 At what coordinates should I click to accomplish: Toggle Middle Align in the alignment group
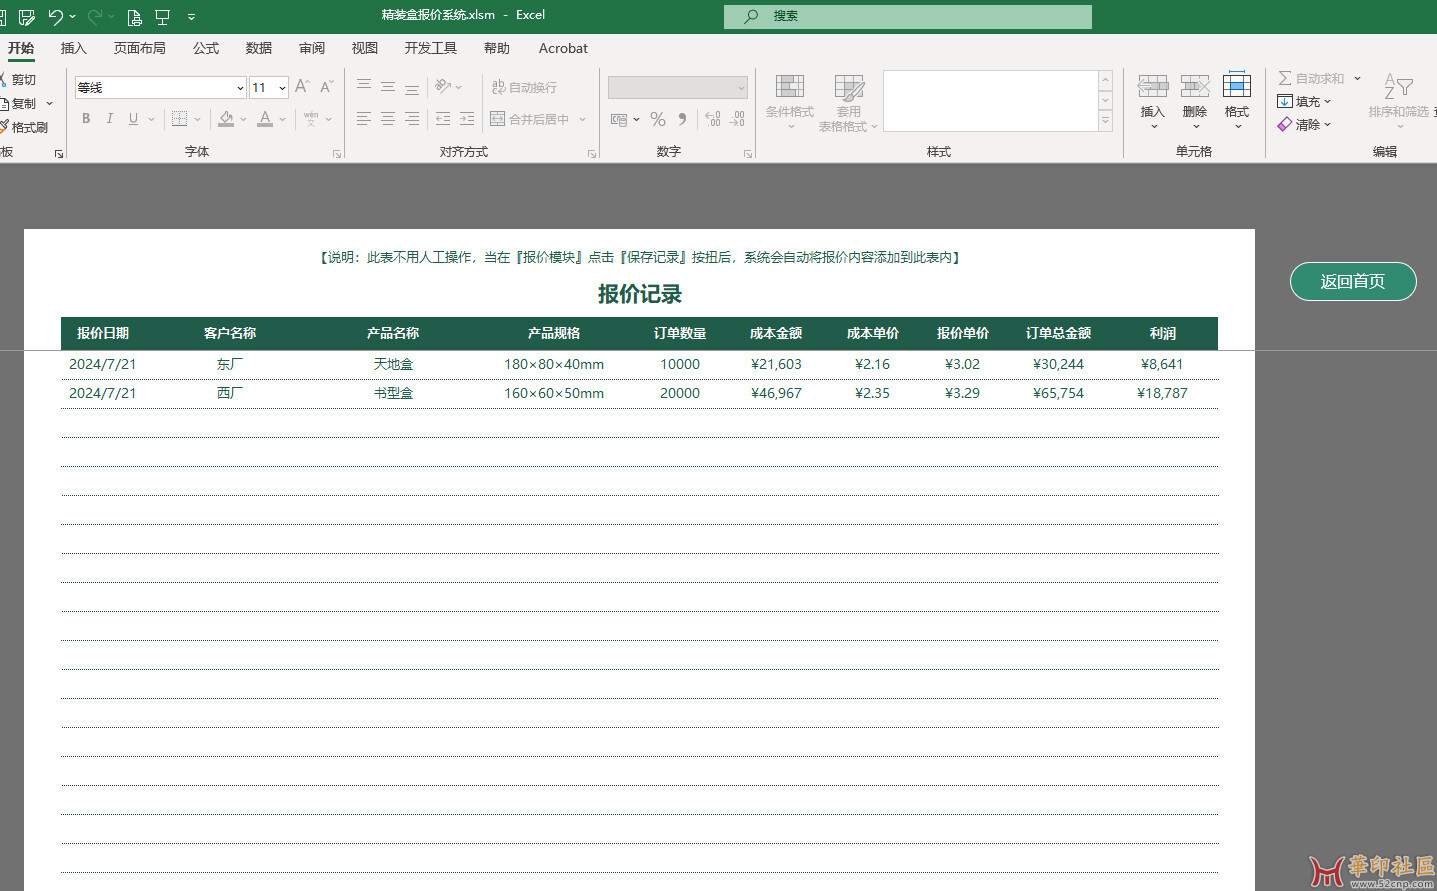click(x=388, y=87)
